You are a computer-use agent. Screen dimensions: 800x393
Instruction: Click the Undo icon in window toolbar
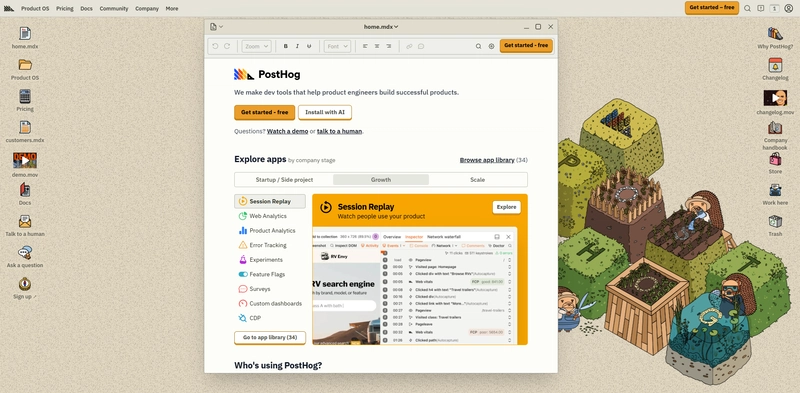[x=215, y=46]
